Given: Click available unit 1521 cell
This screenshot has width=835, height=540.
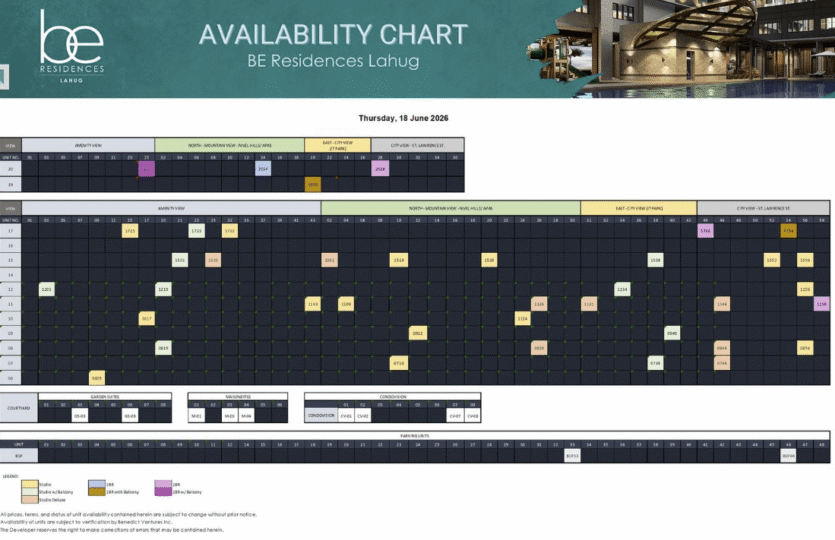Looking at the screenshot, I should tap(180, 260).
